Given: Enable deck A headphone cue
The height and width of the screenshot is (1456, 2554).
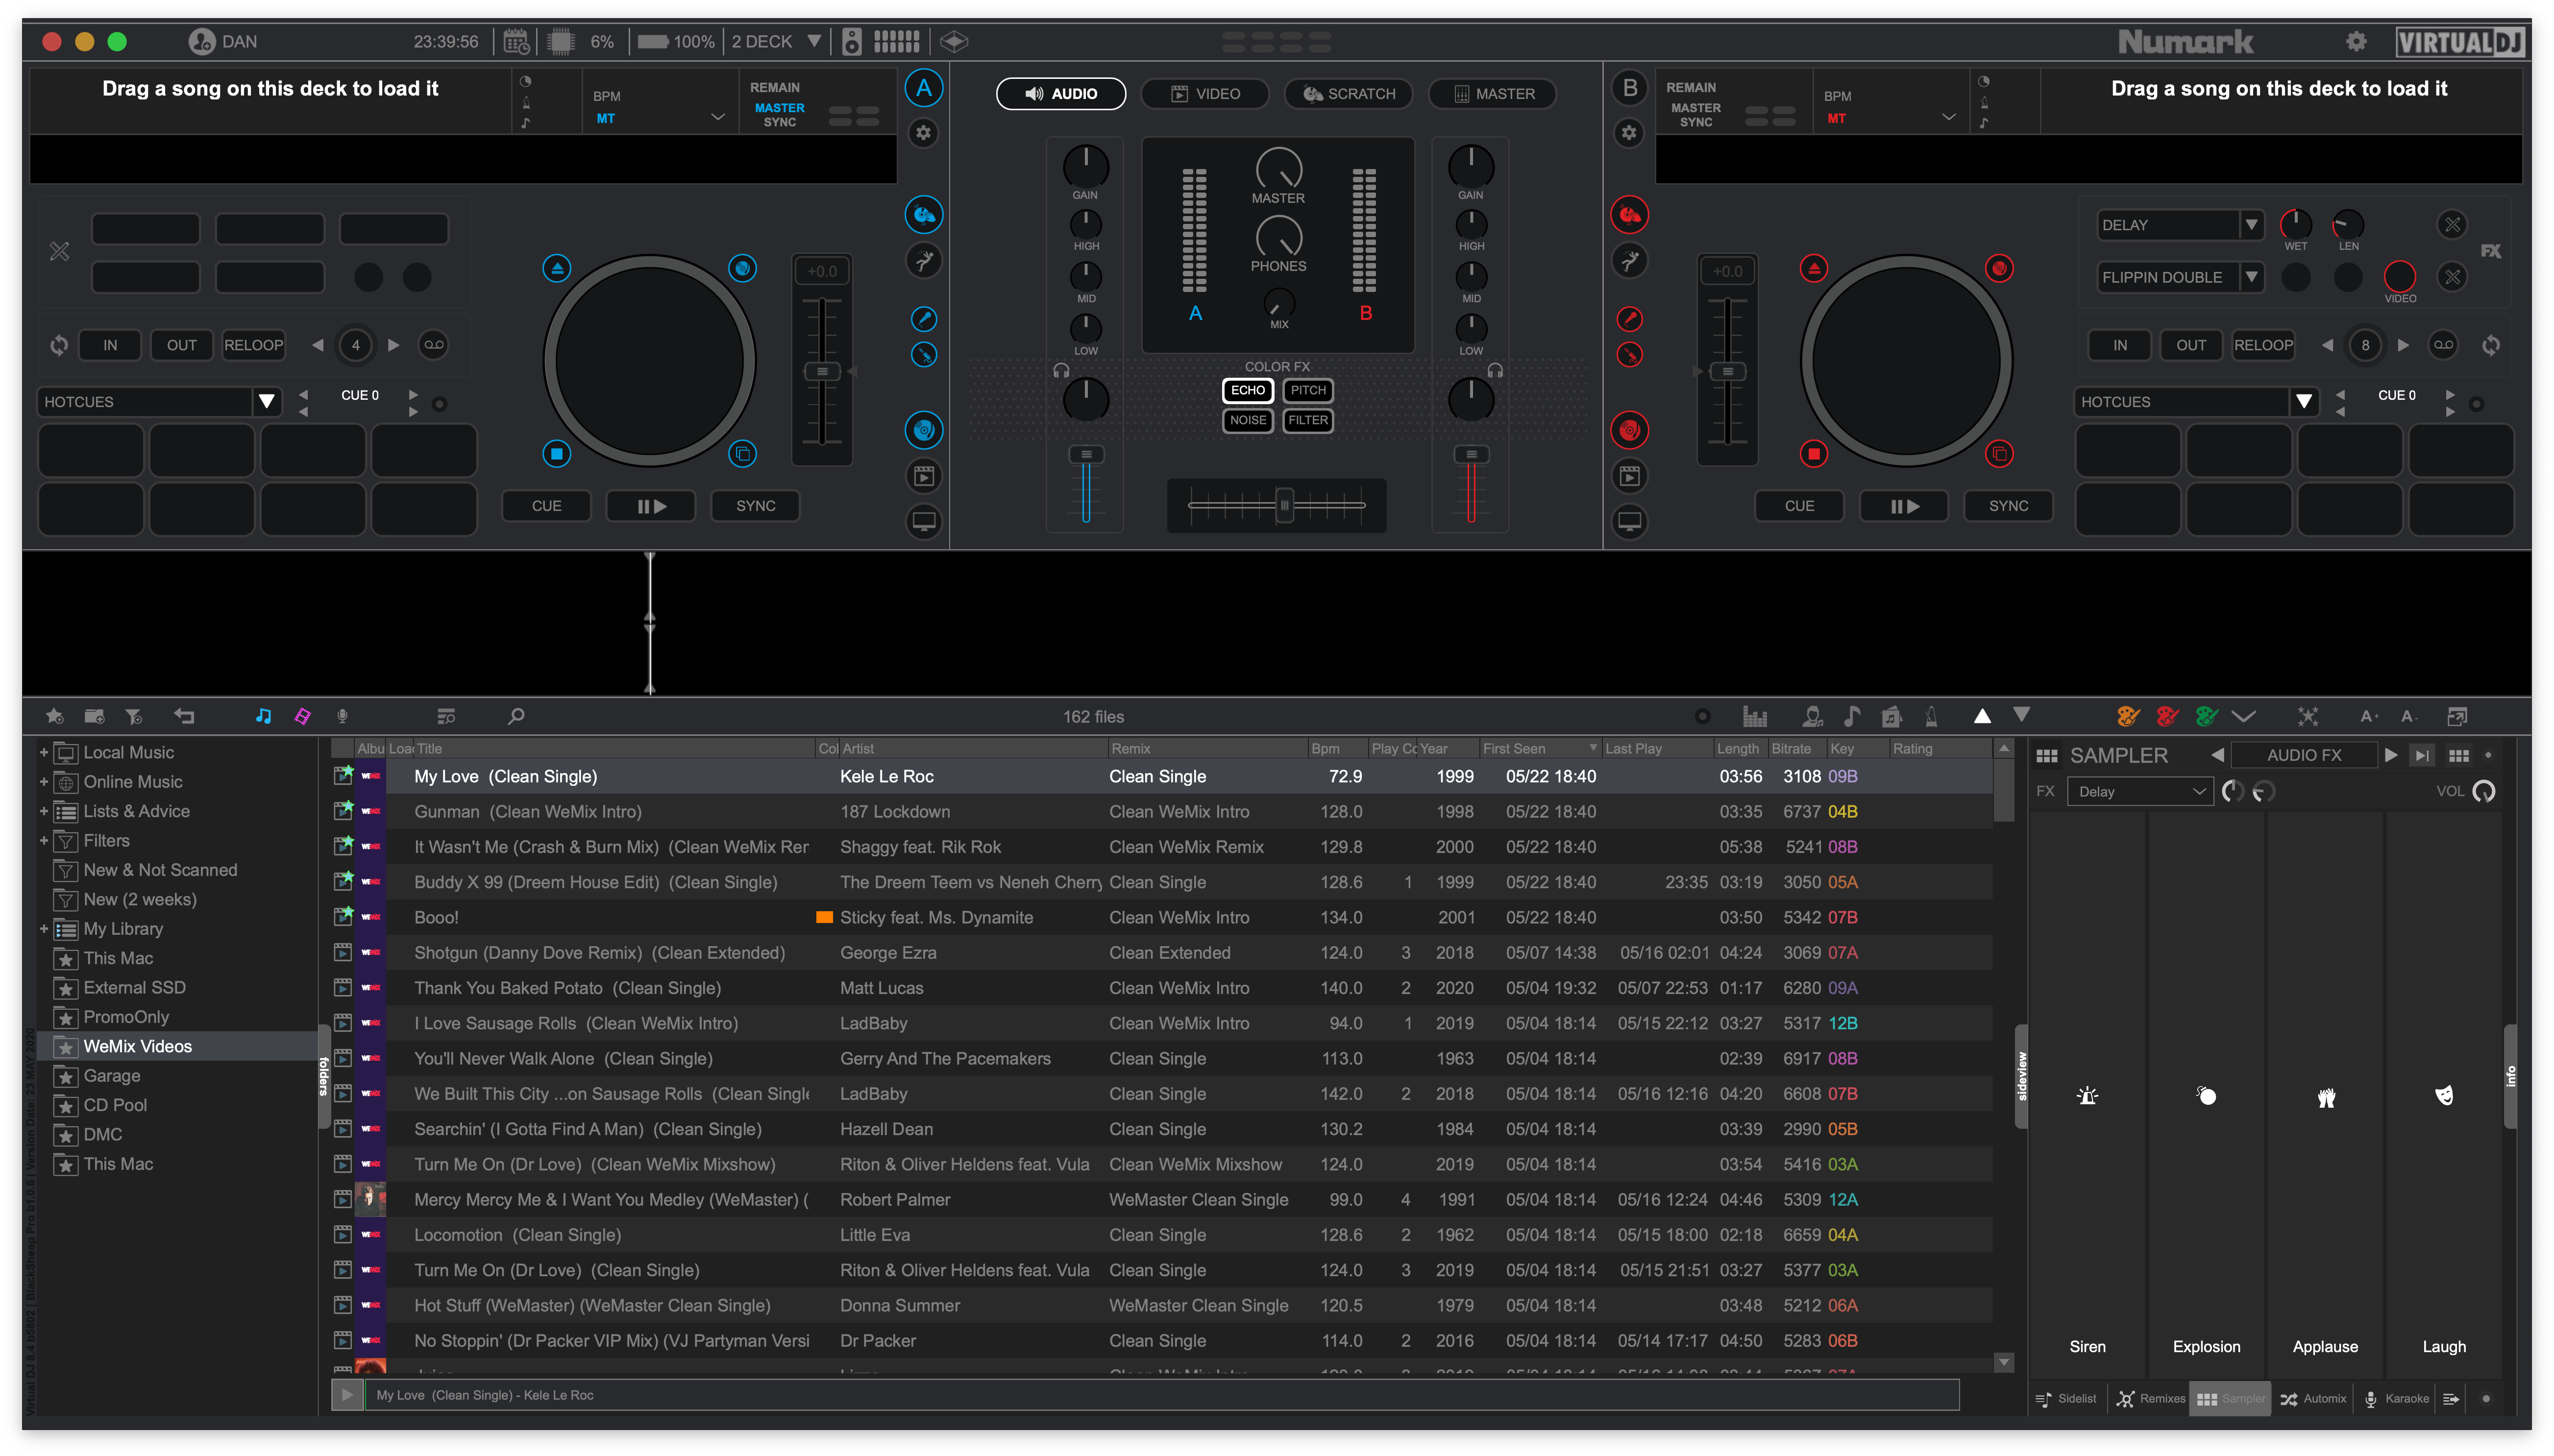Looking at the screenshot, I should pyautogui.click(x=1061, y=370).
